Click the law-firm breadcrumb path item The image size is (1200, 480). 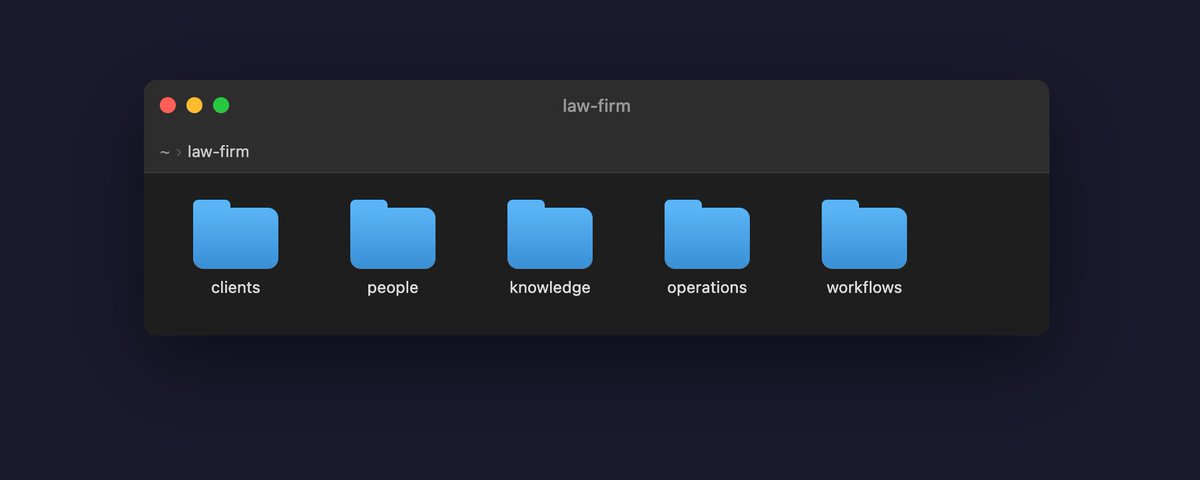coord(218,152)
